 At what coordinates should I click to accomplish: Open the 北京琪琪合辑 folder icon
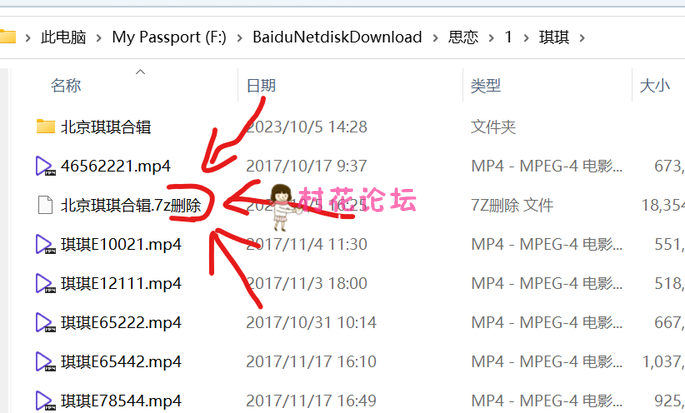coord(45,127)
